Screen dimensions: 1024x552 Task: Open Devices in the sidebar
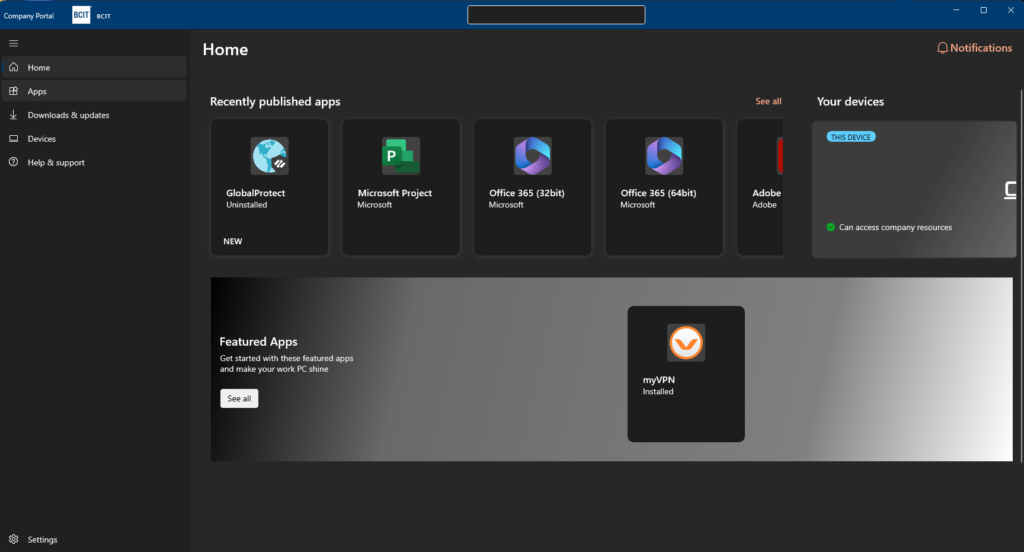(94, 138)
